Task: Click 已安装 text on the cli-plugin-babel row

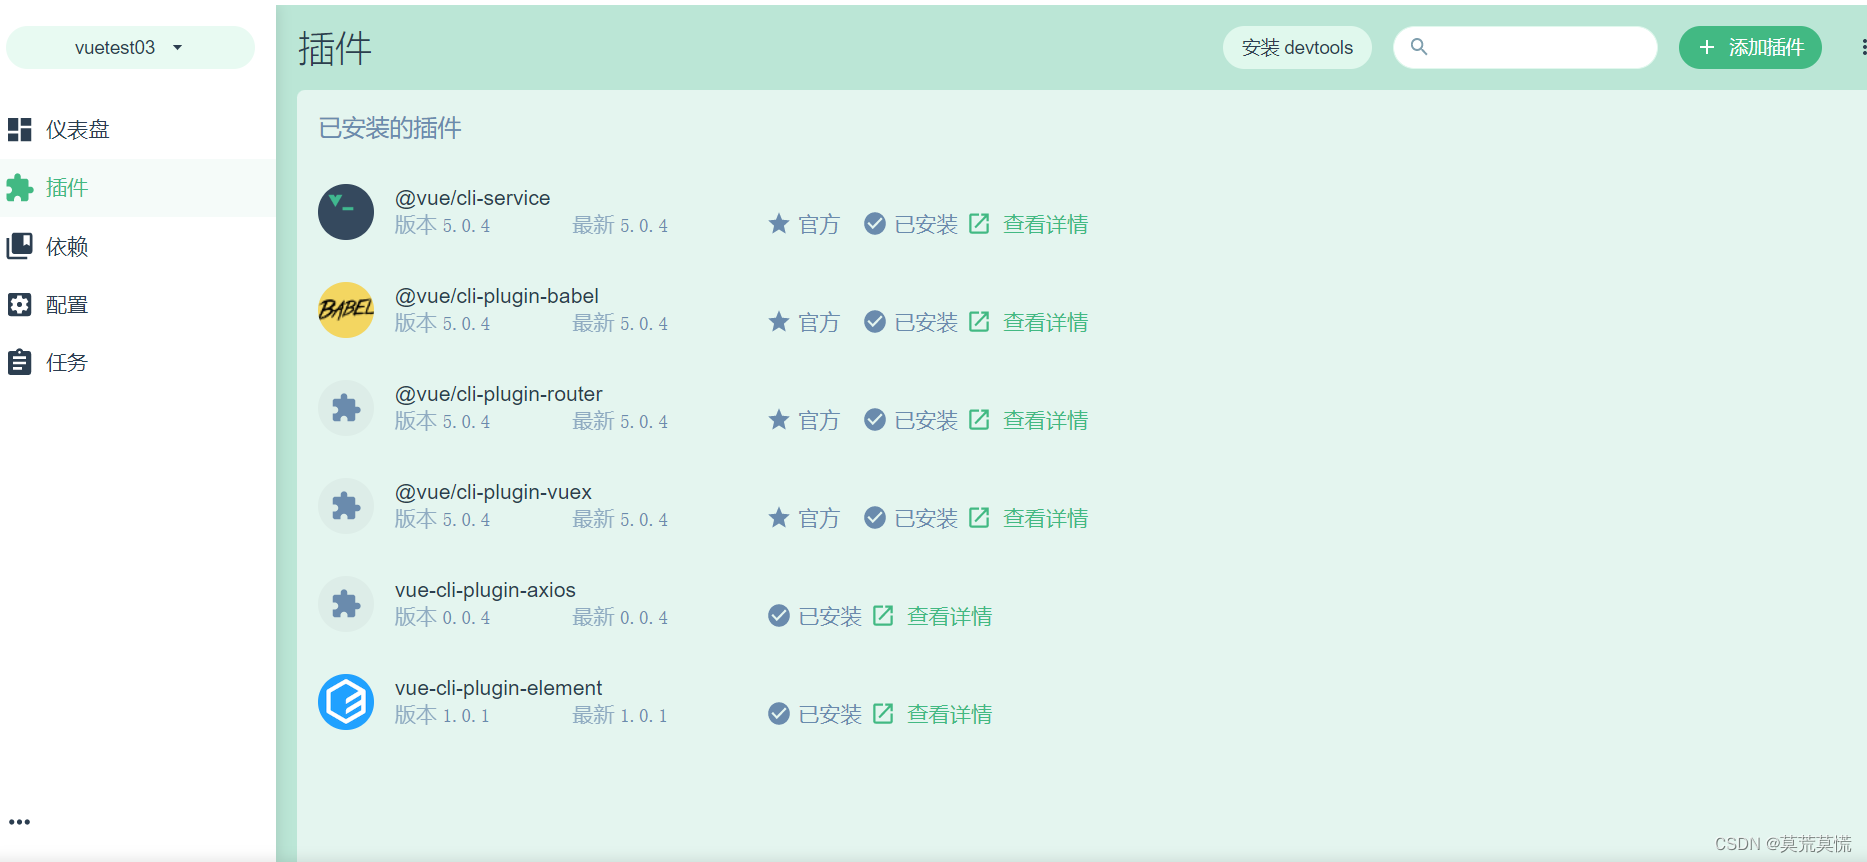Action: click(926, 322)
